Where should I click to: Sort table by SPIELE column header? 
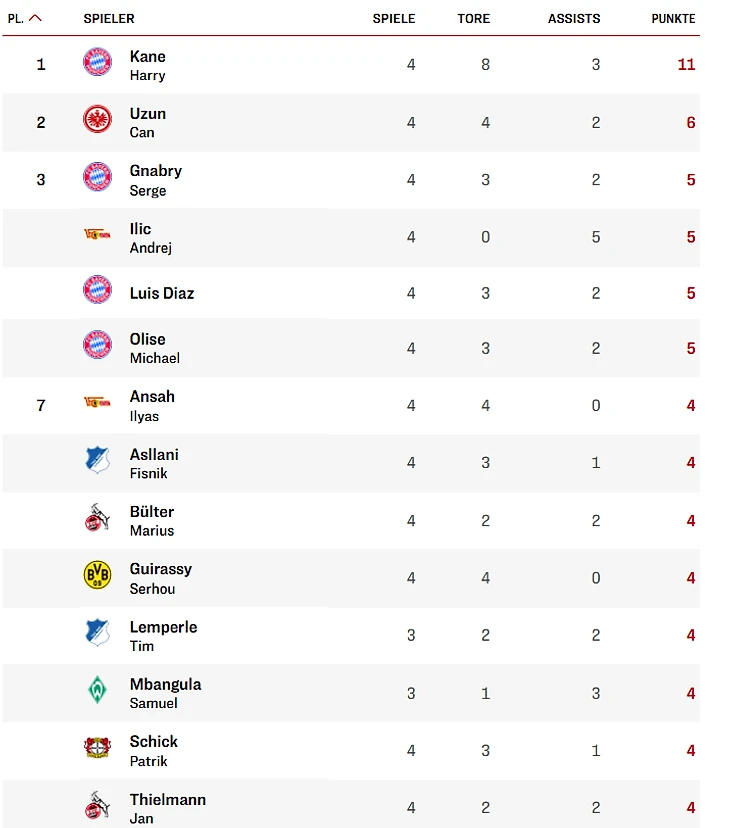pos(394,18)
